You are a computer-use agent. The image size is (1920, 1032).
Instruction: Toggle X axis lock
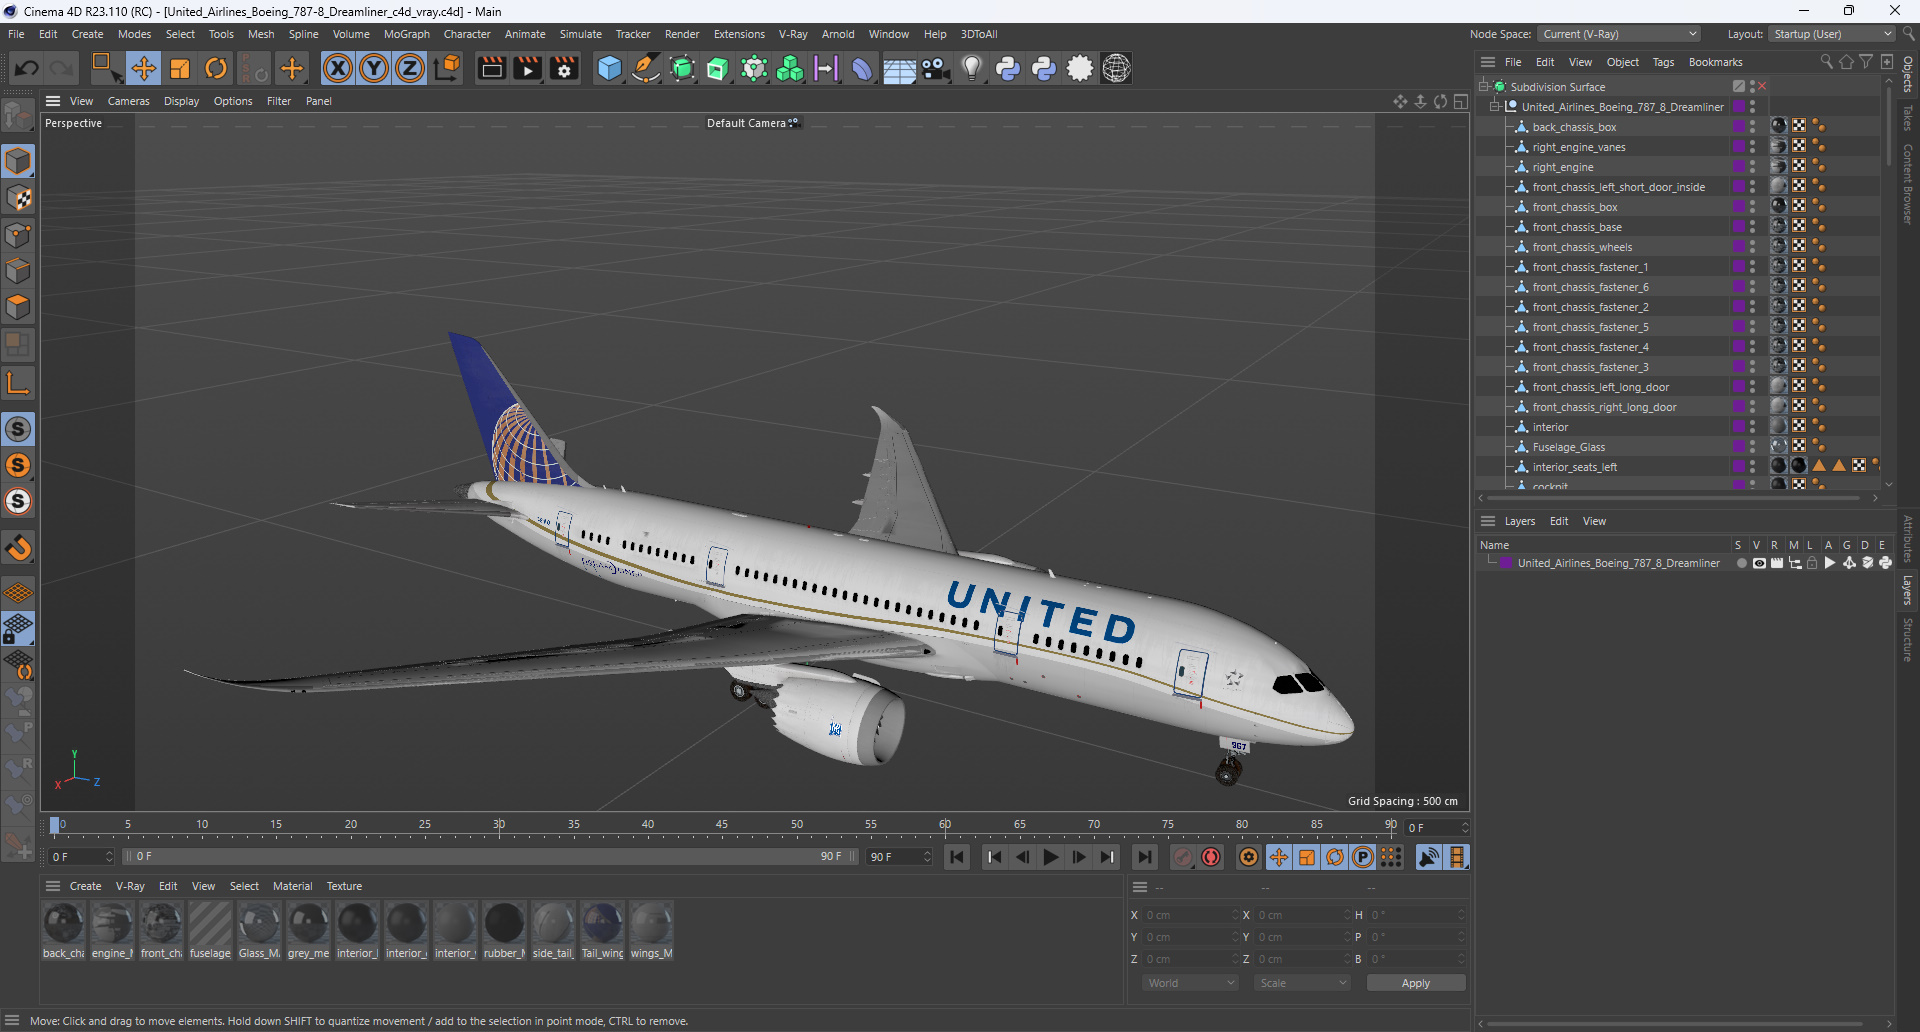[x=338, y=68]
